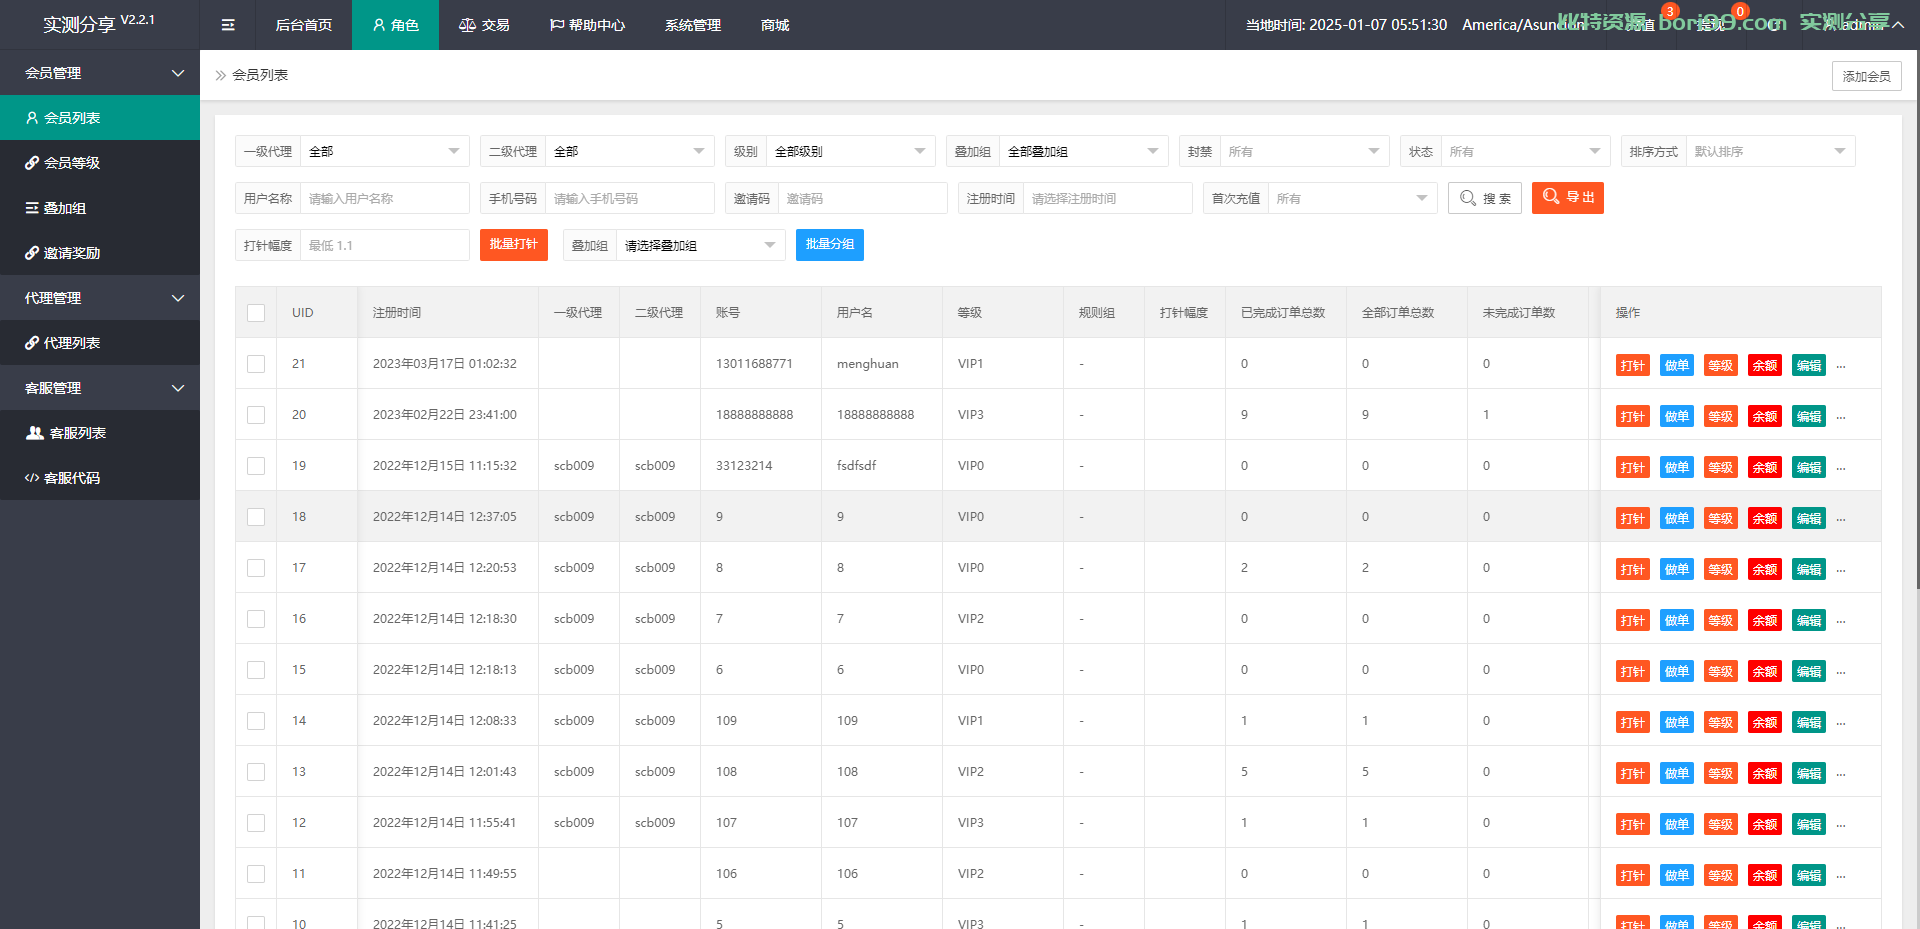
Task: Click the search magnifier button
Action: (1485, 198)
